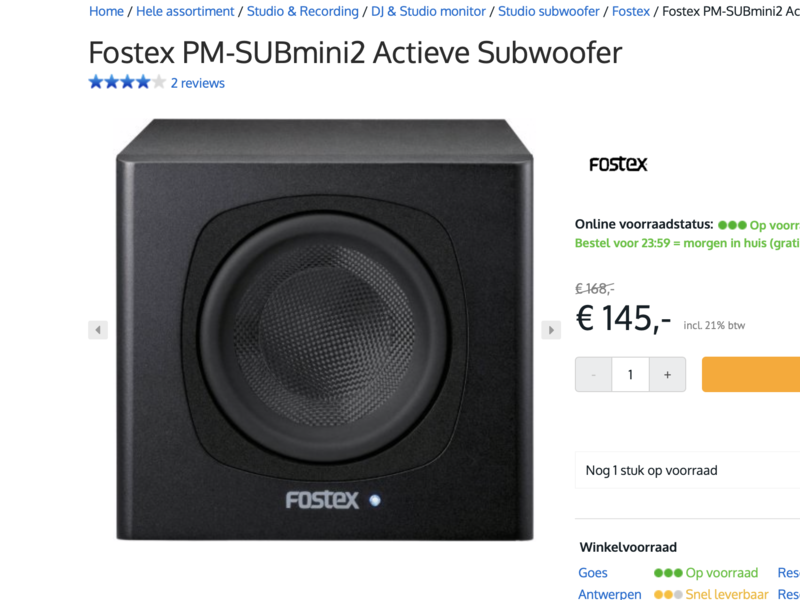Image resolution: width=800 pixels, height=600 pixels.
Task: Open the 2 reviews link
Action: [x=197, y=83]
